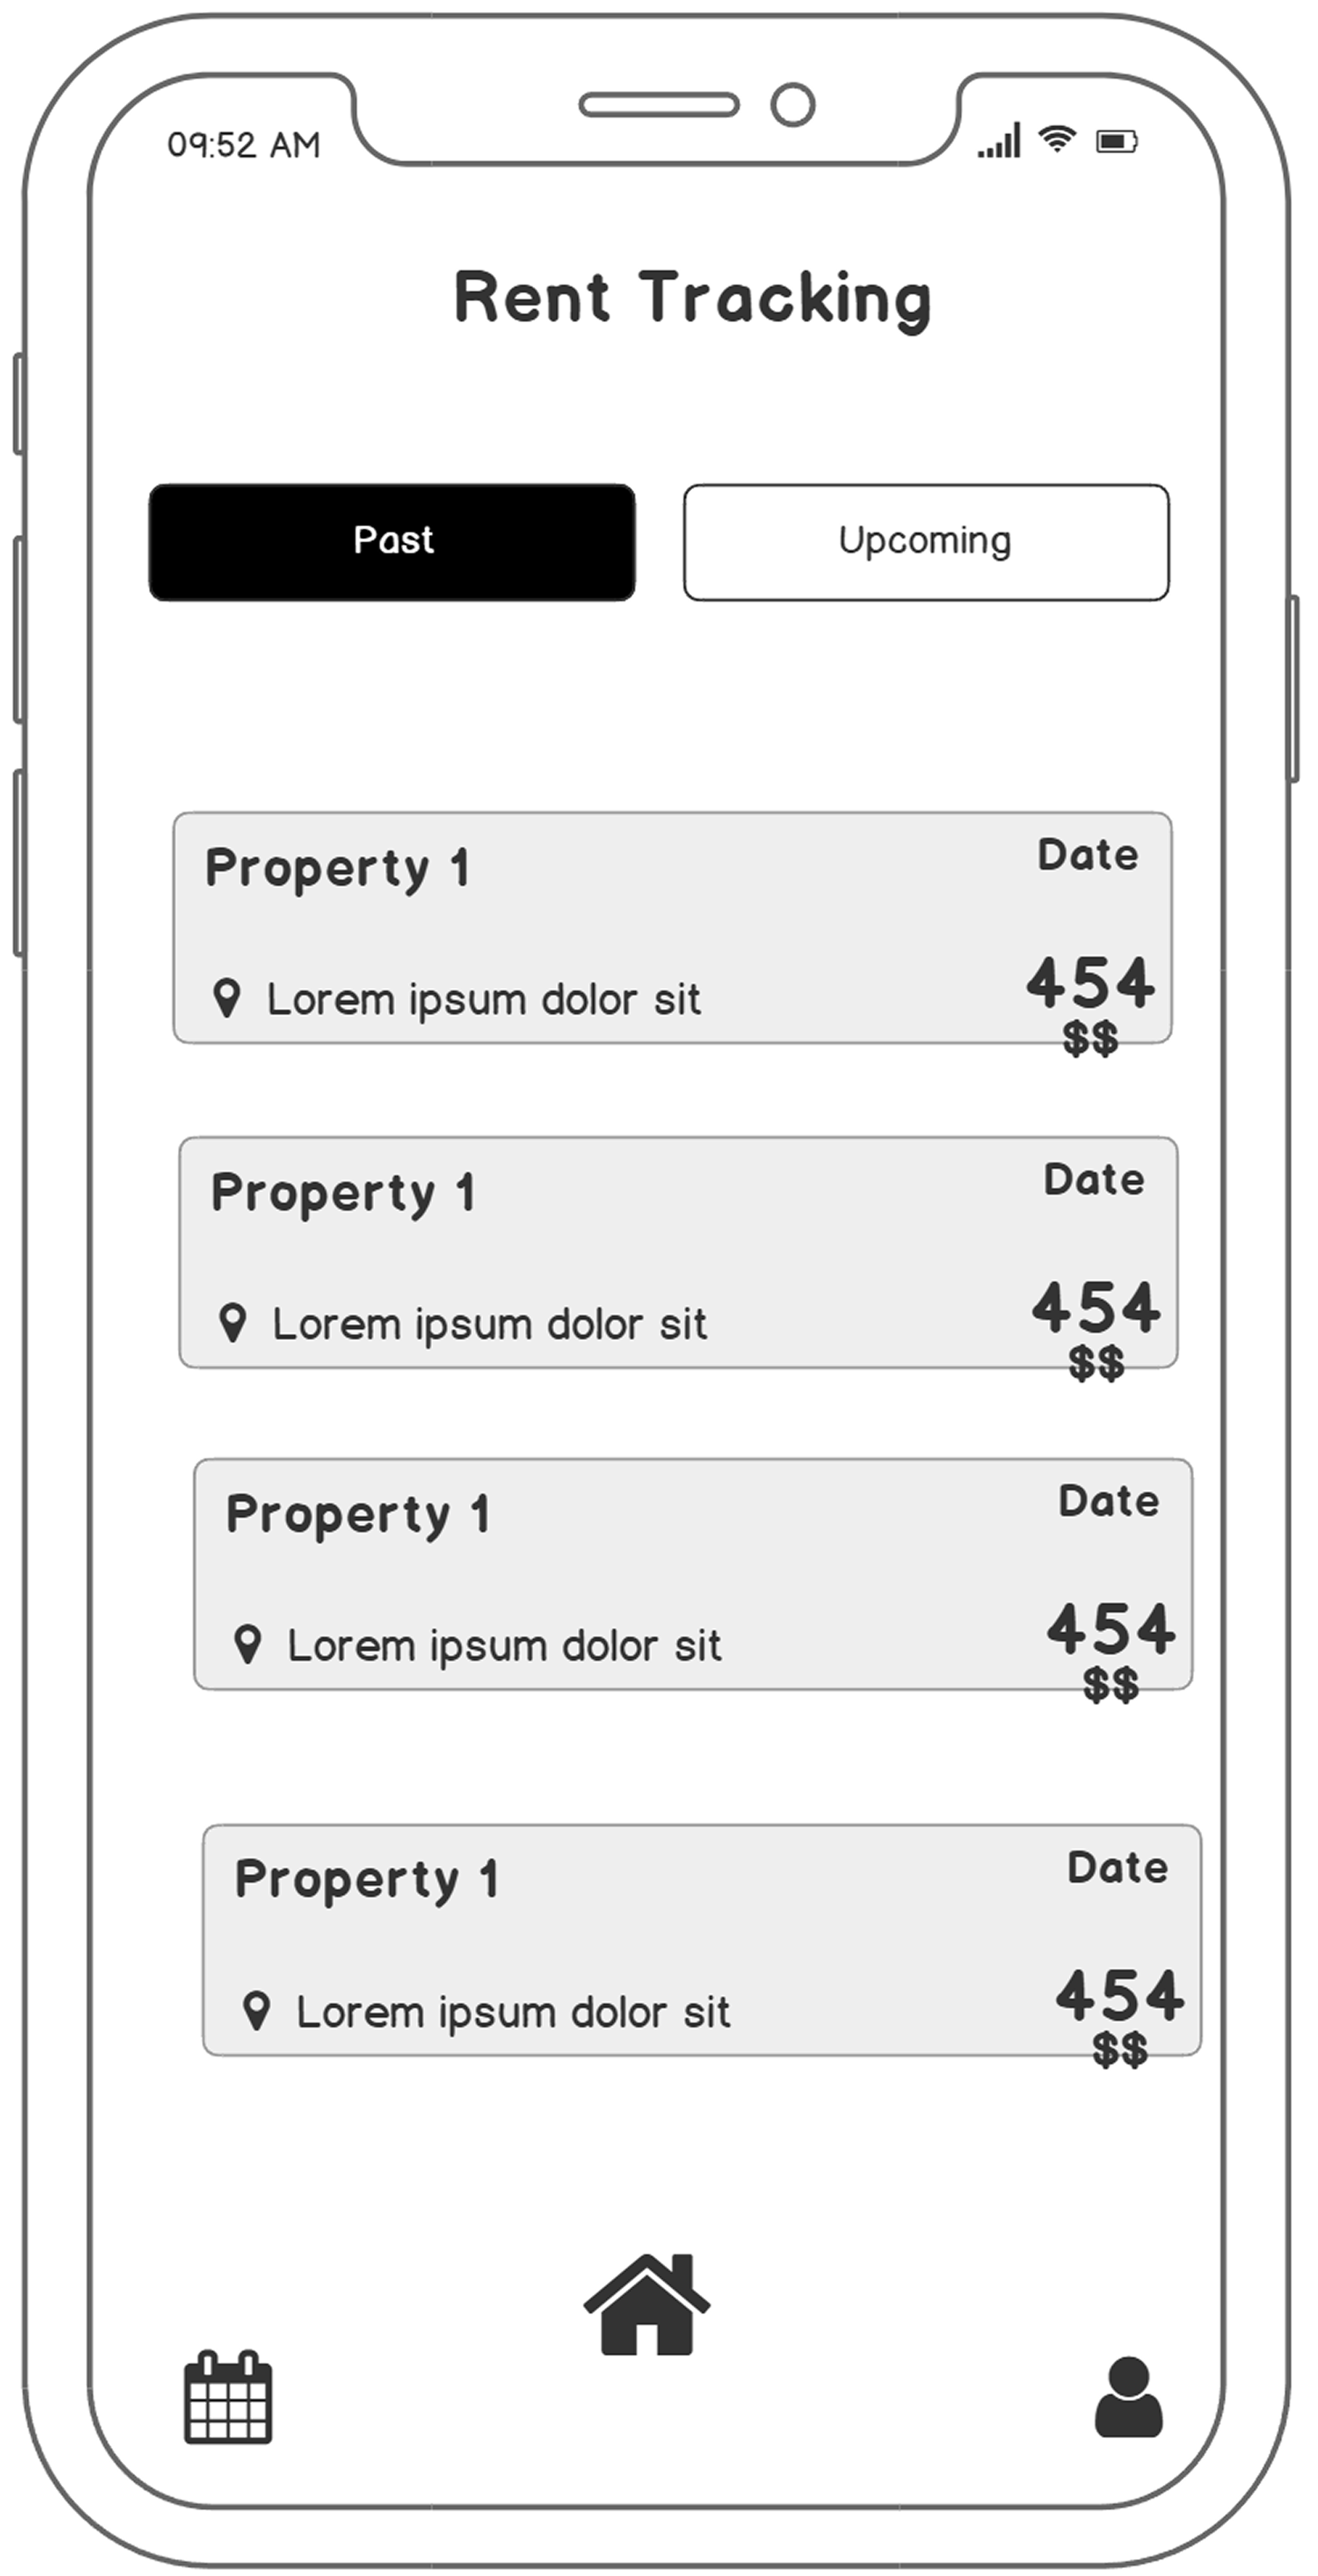Click the Rent Tracking page title

coord(692,298)
